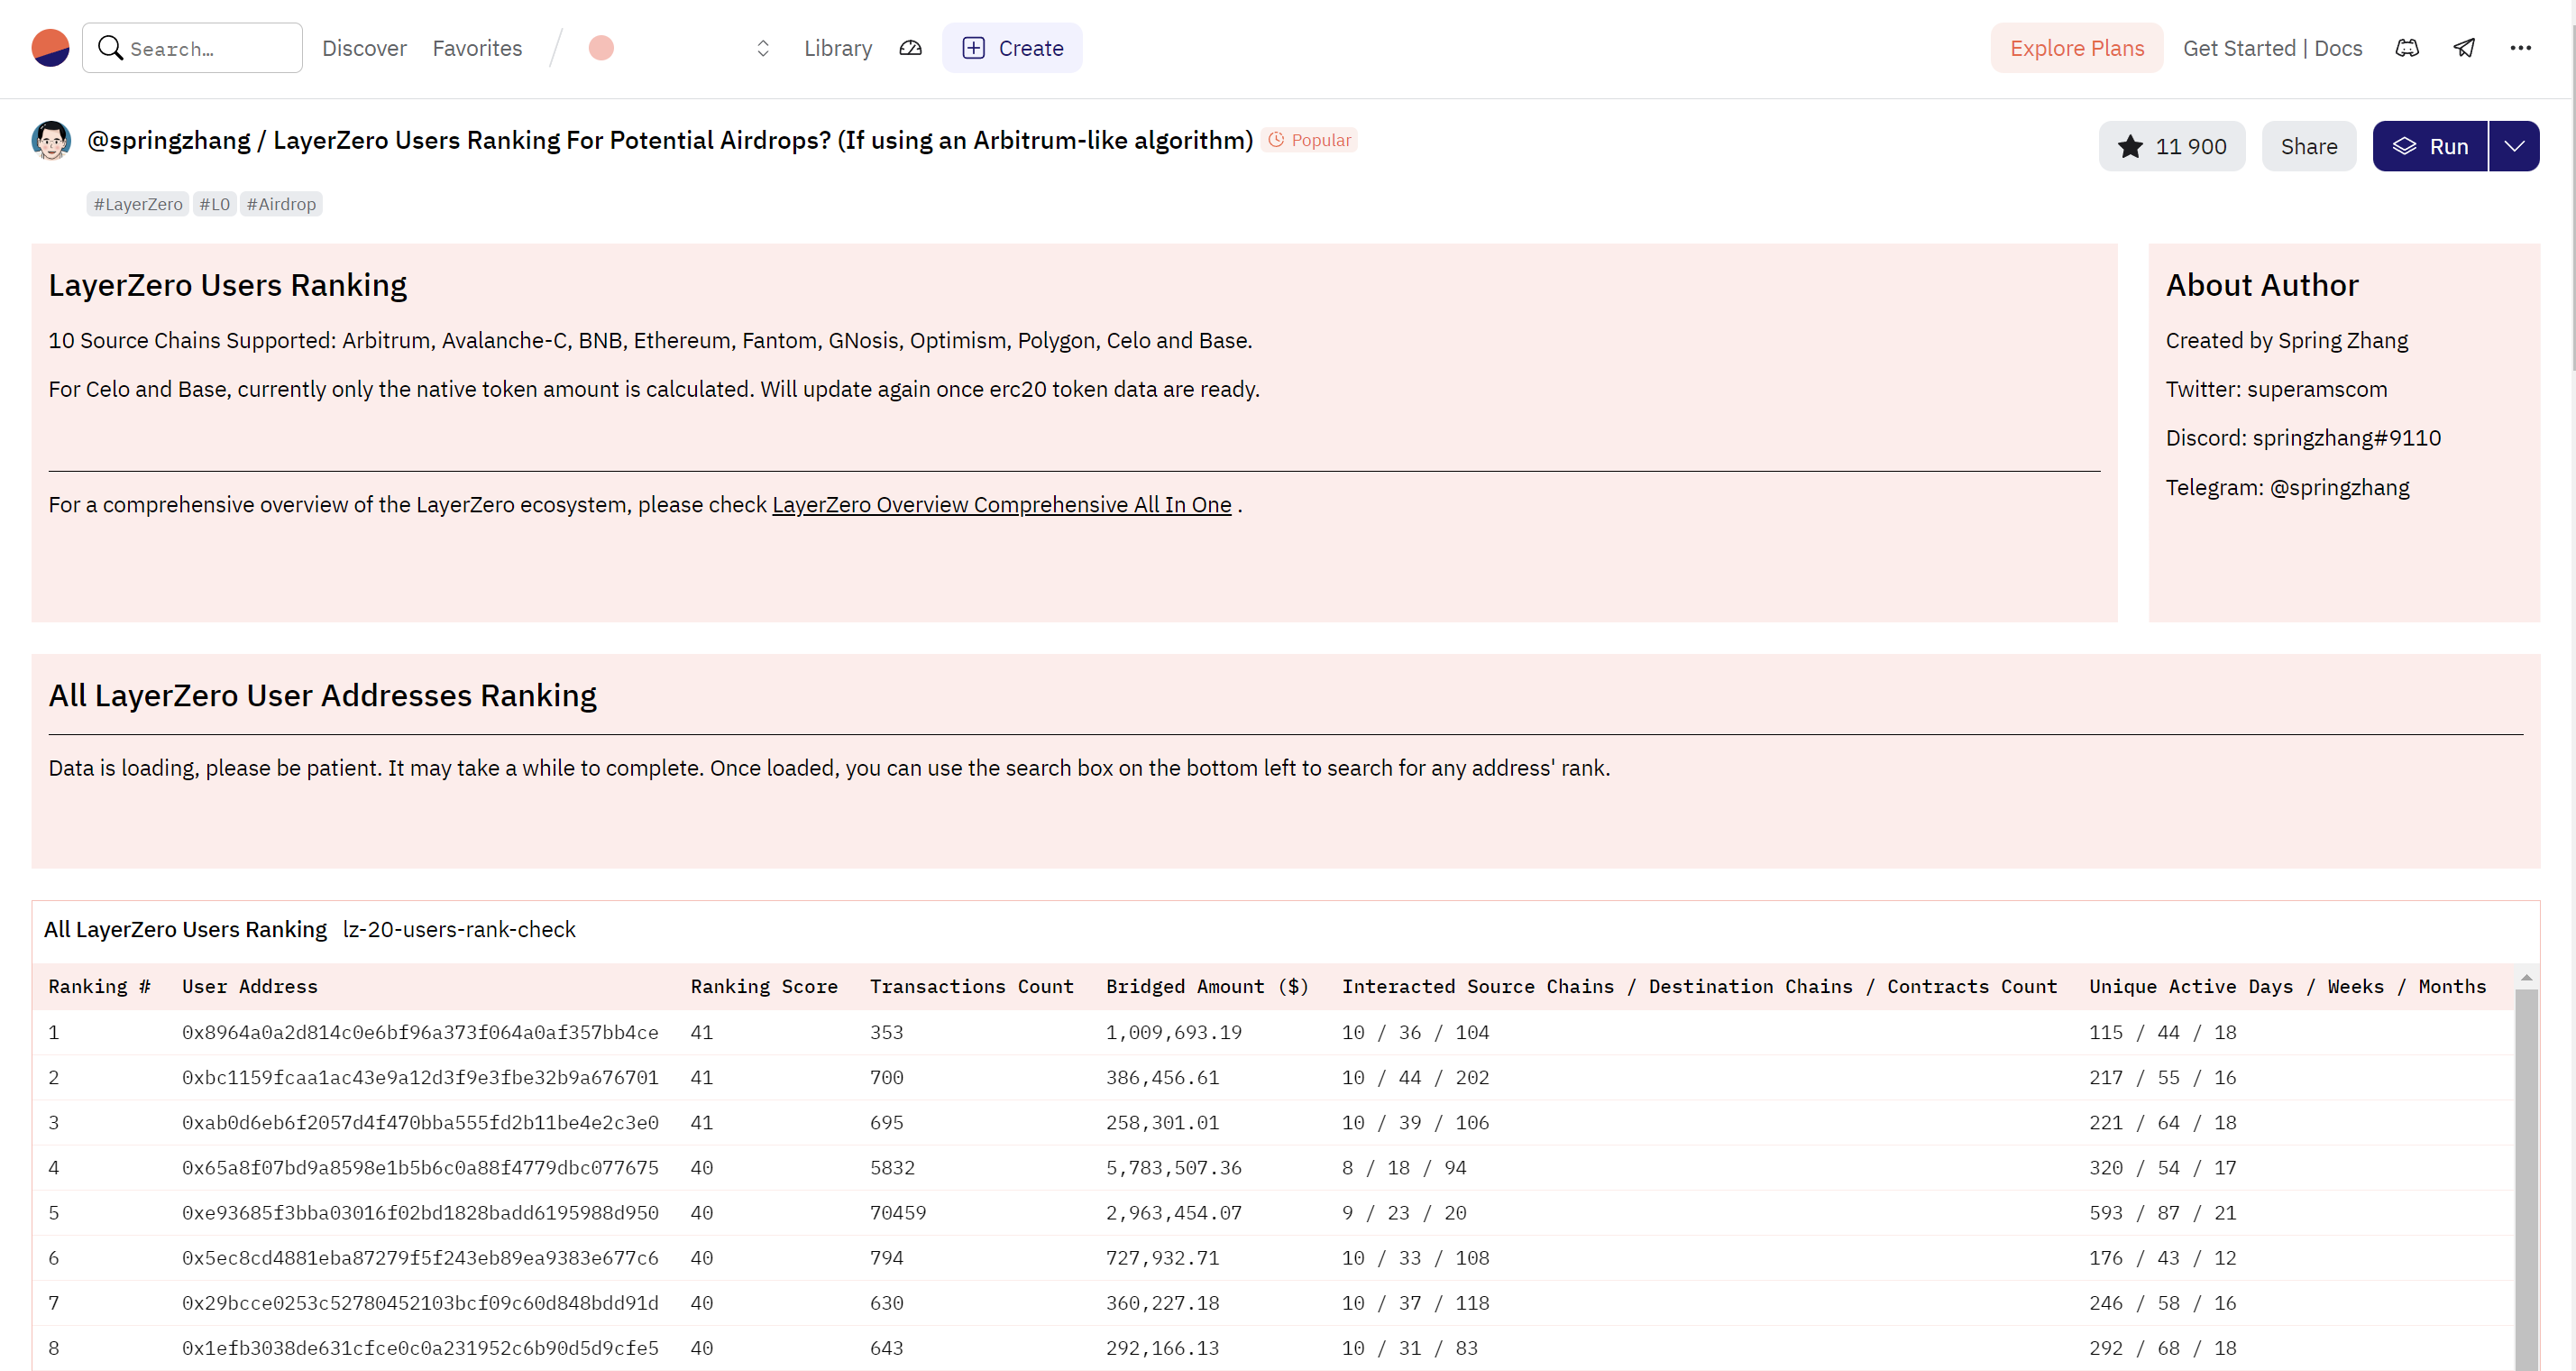
Task: Open the Discord icon in header
Action: tap(2407, 48)
